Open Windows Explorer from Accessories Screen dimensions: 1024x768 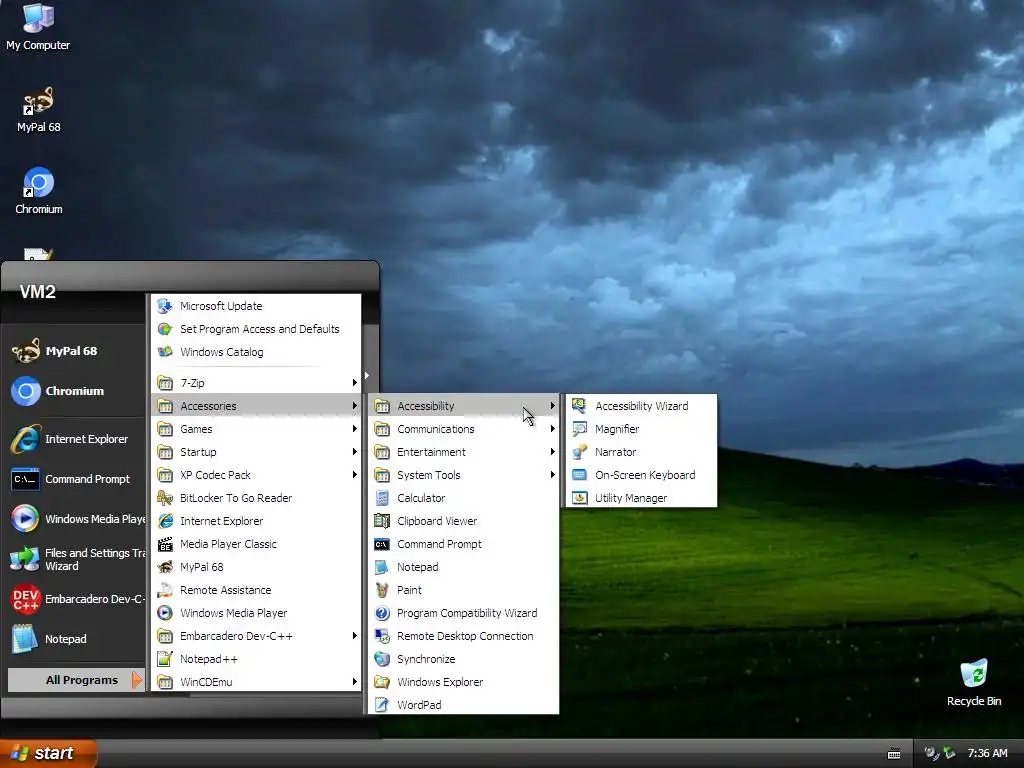tap(463, 682)
